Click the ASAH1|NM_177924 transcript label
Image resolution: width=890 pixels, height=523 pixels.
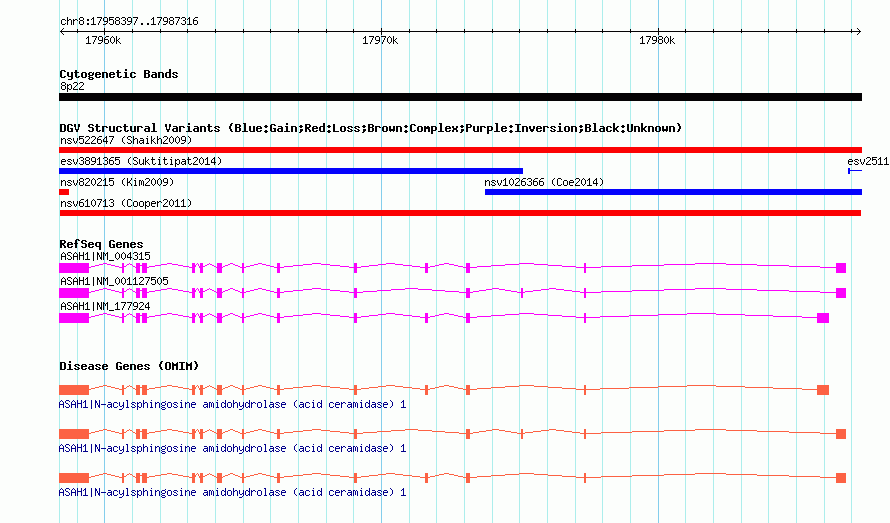pyautogui.click(x=105, y=306)
